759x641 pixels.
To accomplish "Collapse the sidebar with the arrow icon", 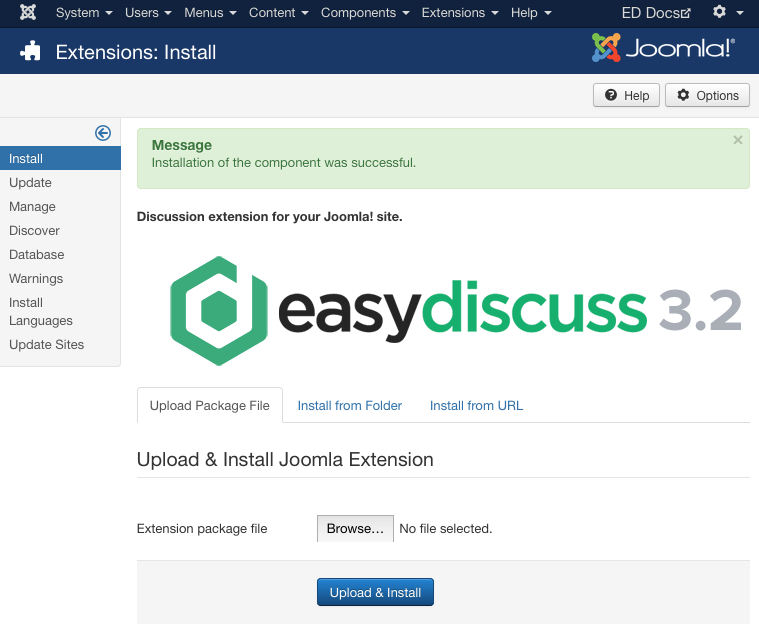I will coord(103,133).
